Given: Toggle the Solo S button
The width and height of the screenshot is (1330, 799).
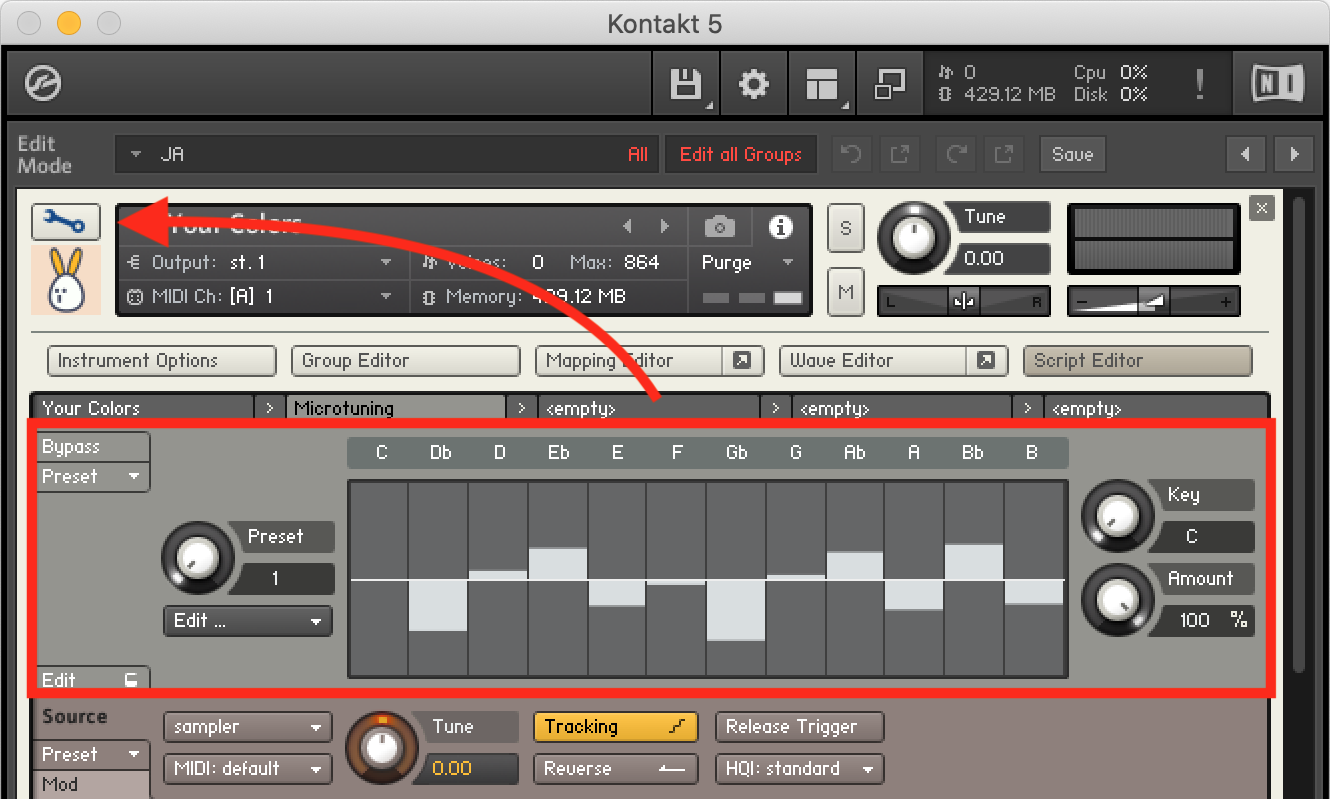Looking at the screenshot, I should 846,228.
